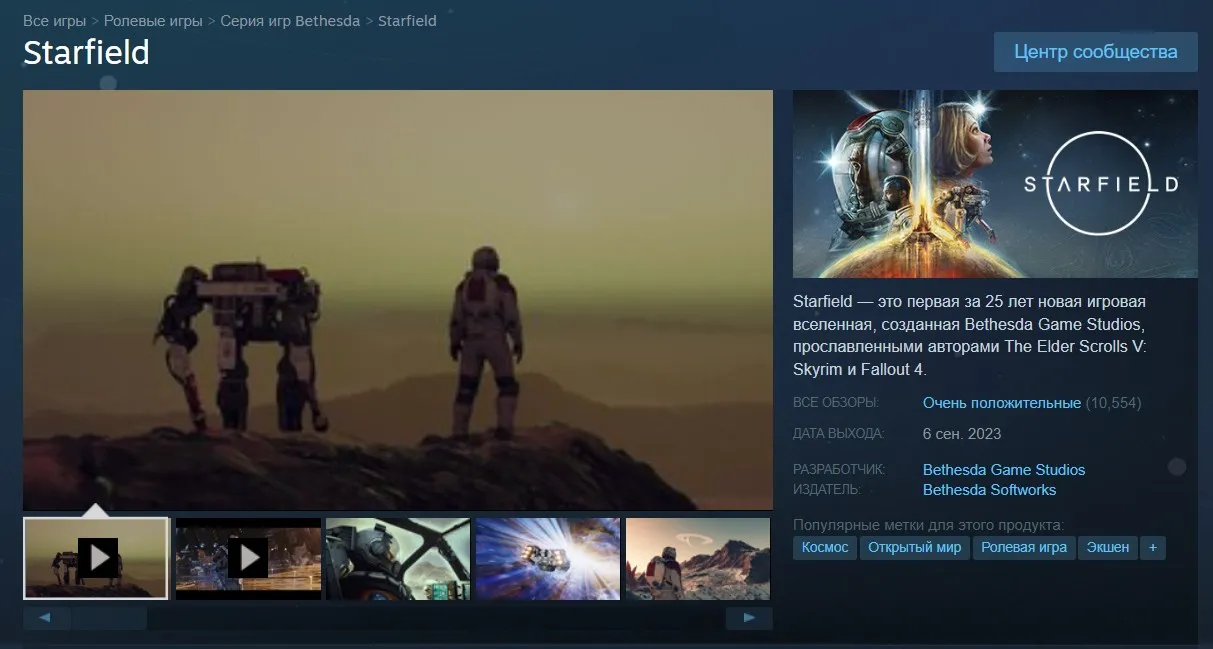Play the second video thumbnail

(248, 558)
